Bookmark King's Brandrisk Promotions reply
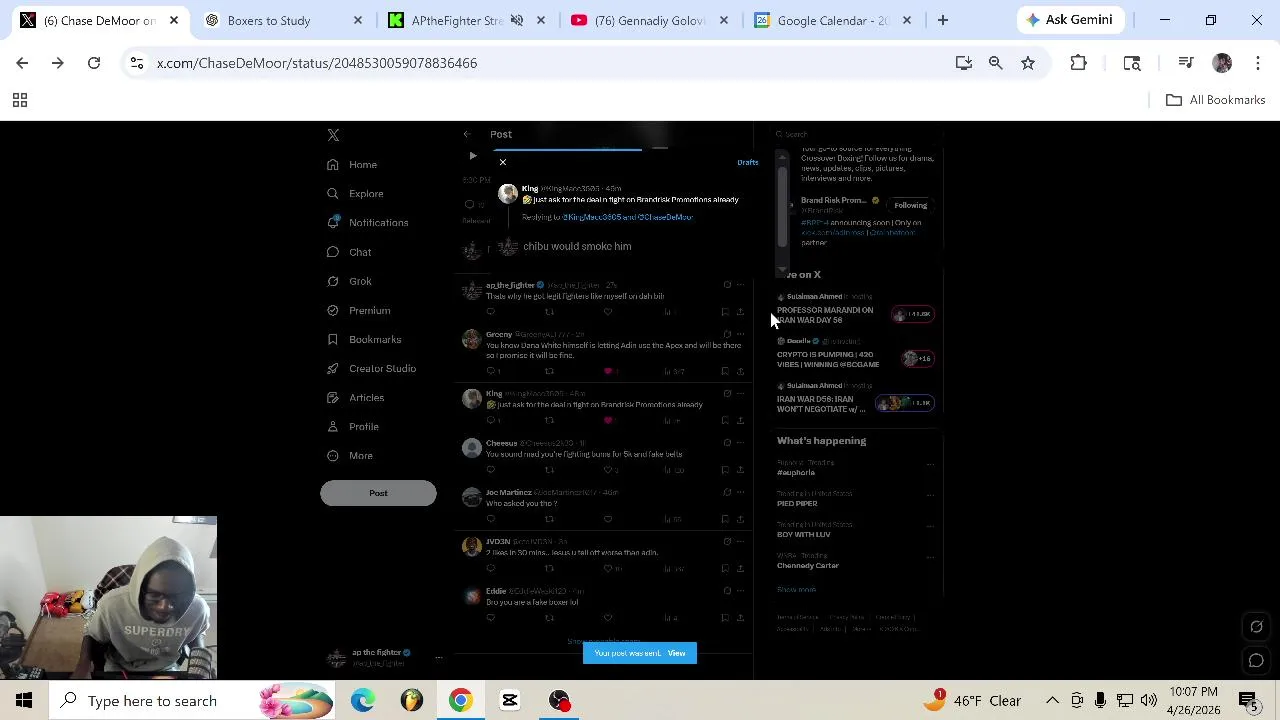 [725, 420]
